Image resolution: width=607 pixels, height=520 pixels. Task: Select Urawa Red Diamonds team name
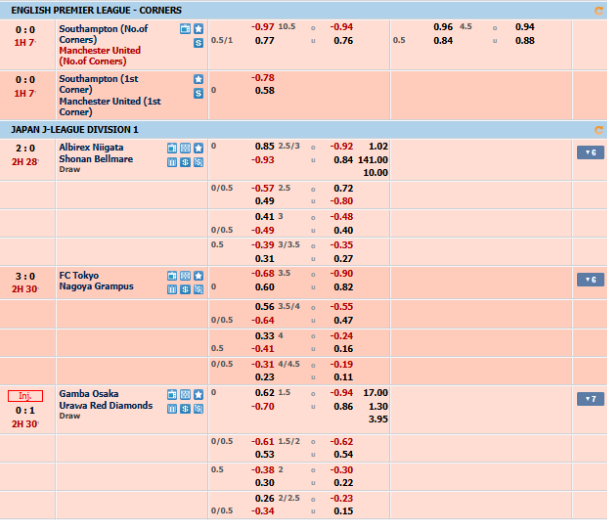point(106,405)
